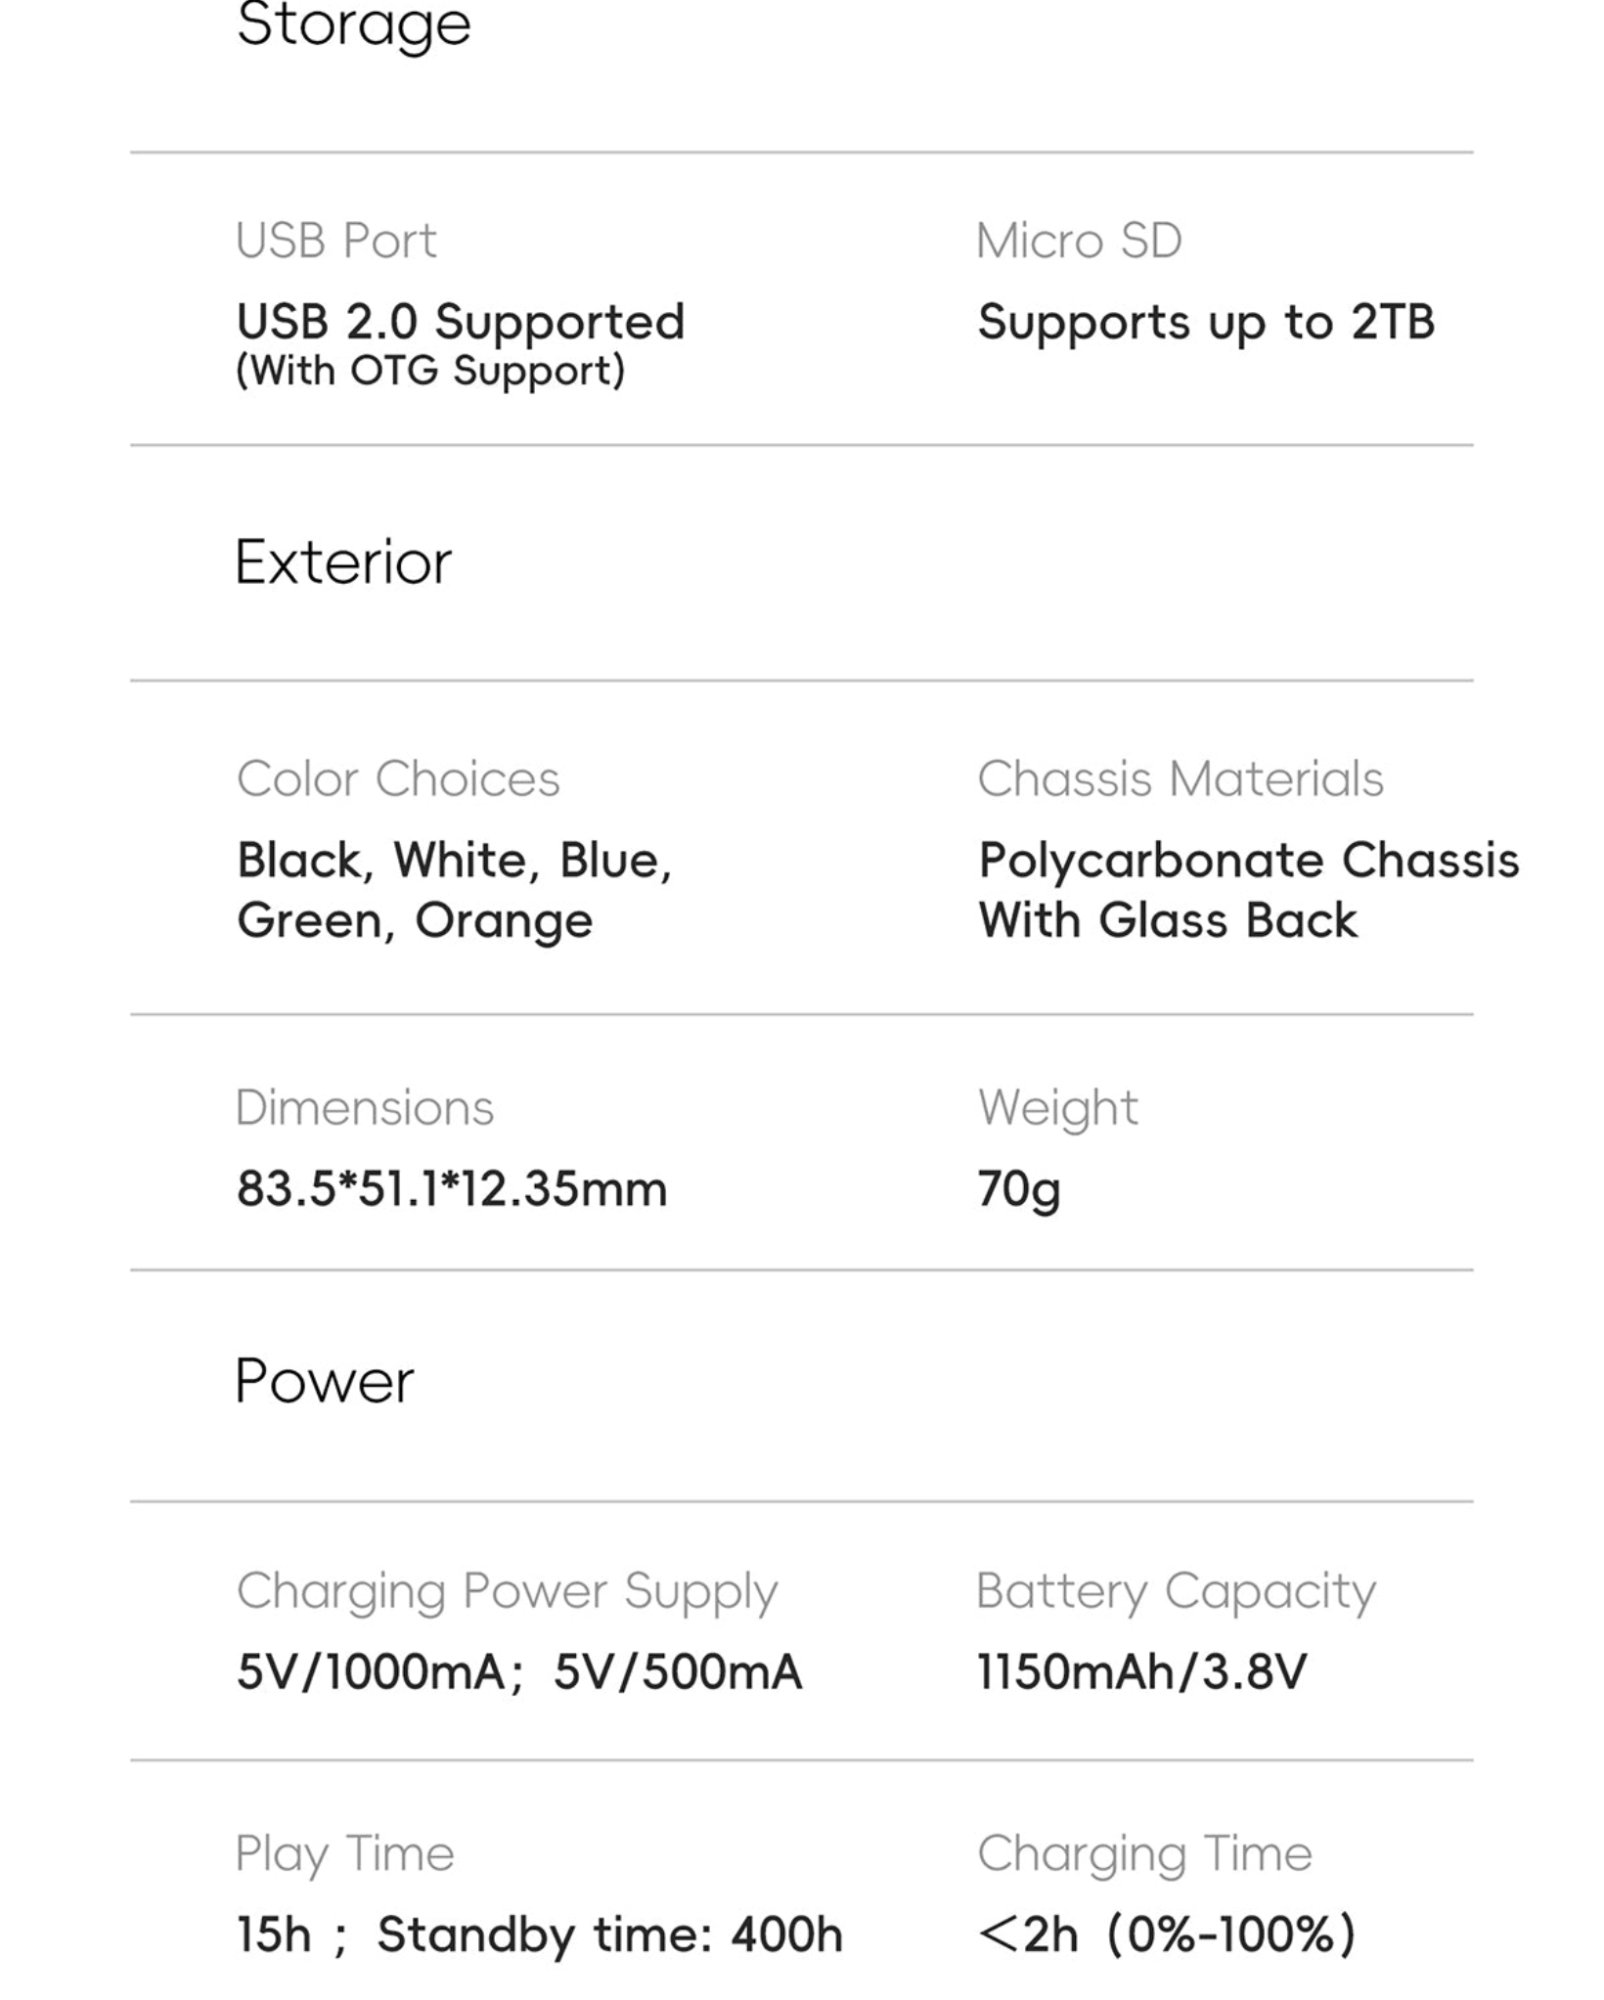Screen dimensions: 1604x2000
Task: Click the Power section heading
Action: coord(324,1382)
